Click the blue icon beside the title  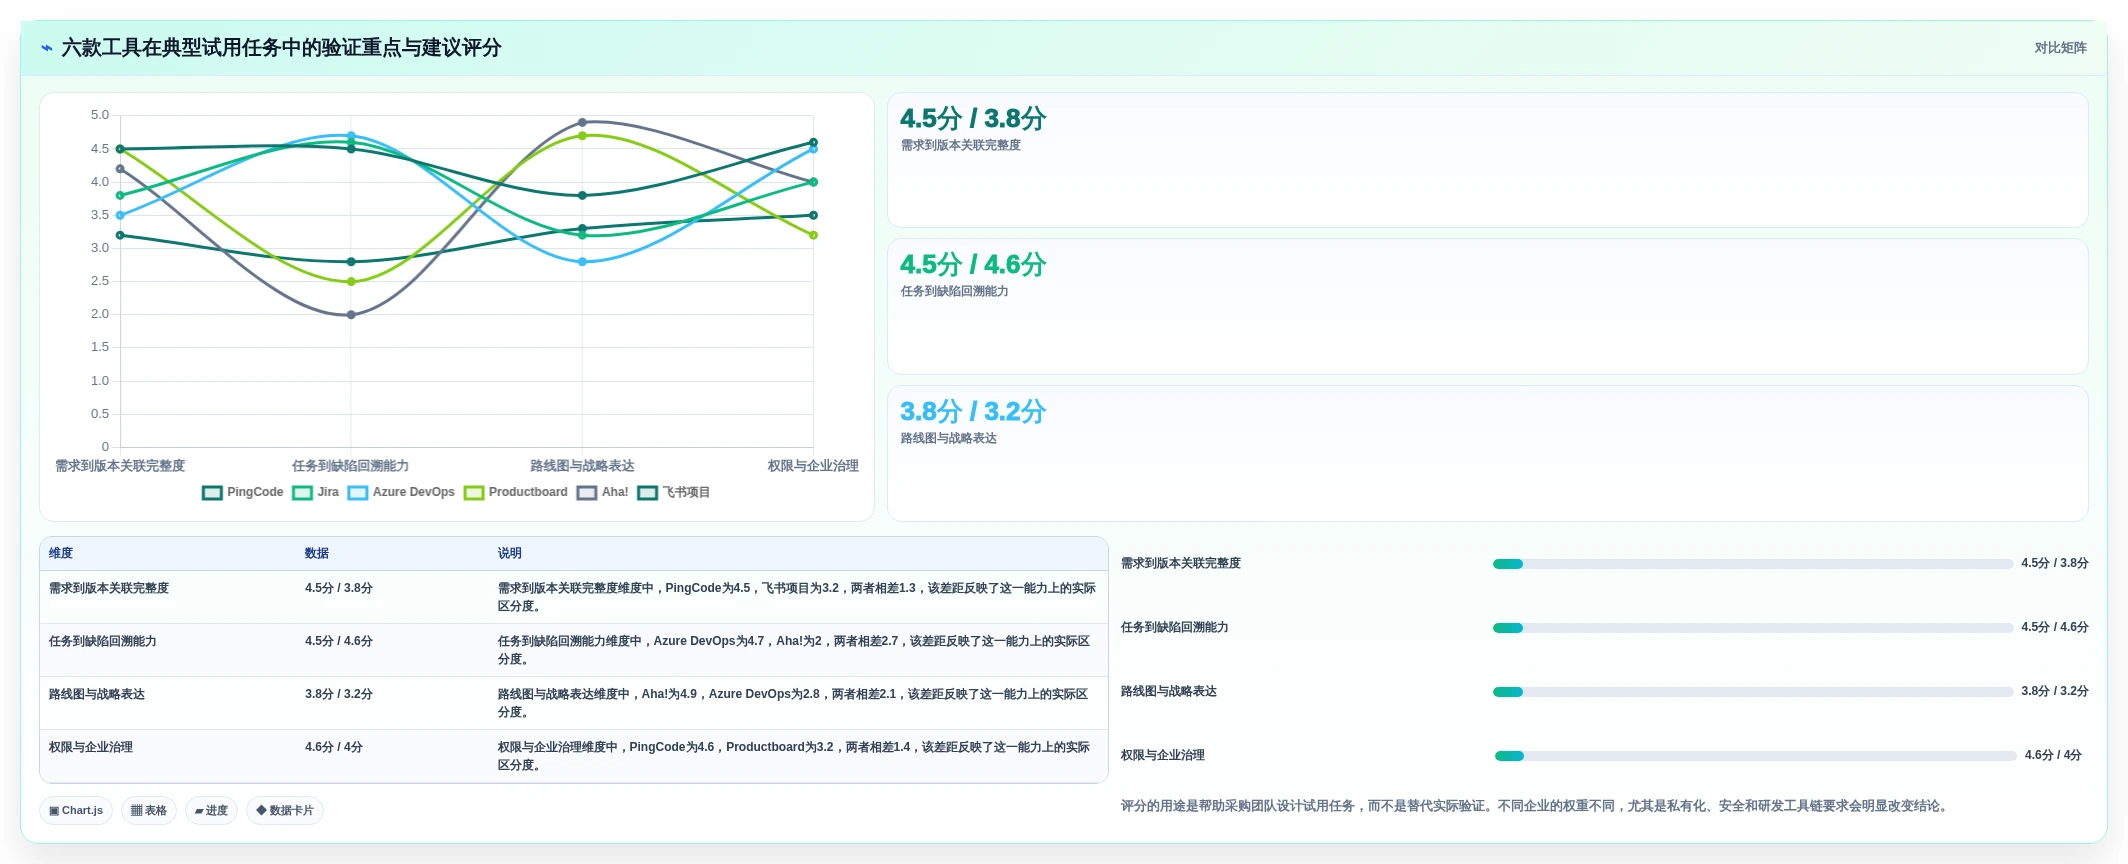click(46, 48)
